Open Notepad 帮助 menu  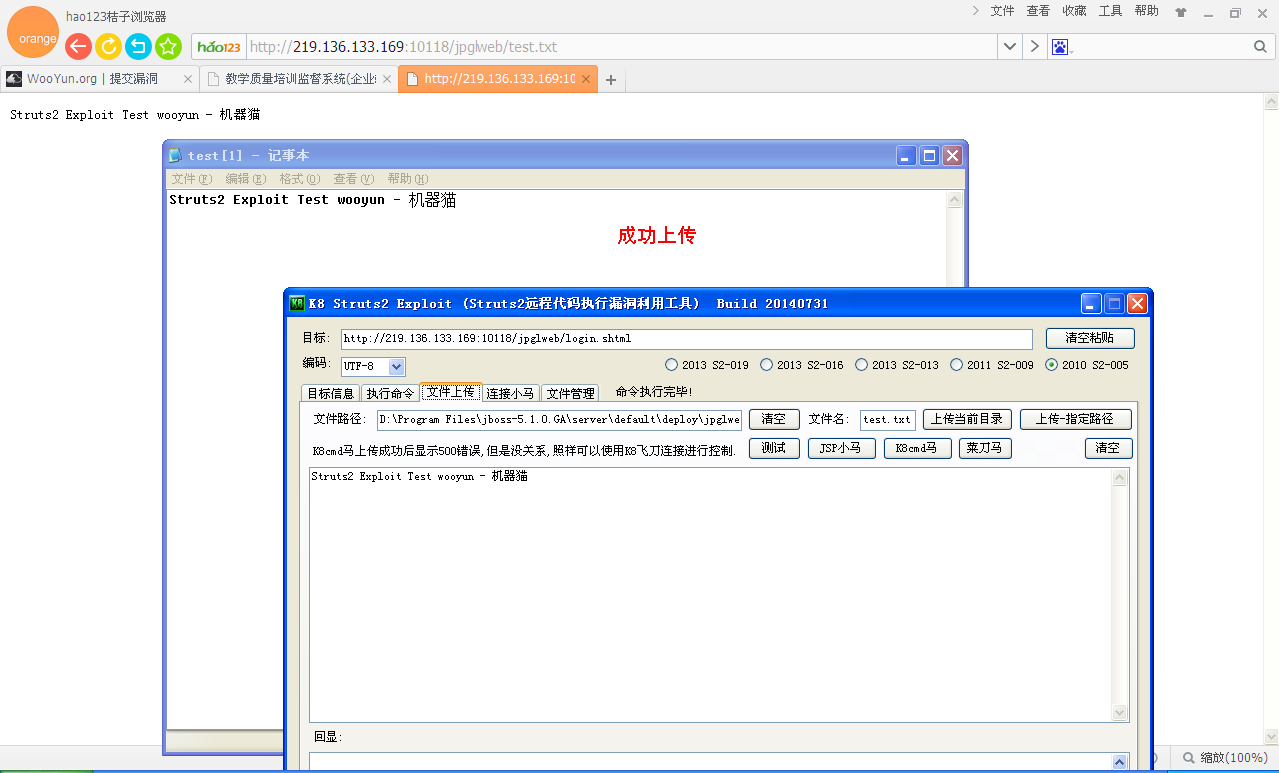coord(407,179)
